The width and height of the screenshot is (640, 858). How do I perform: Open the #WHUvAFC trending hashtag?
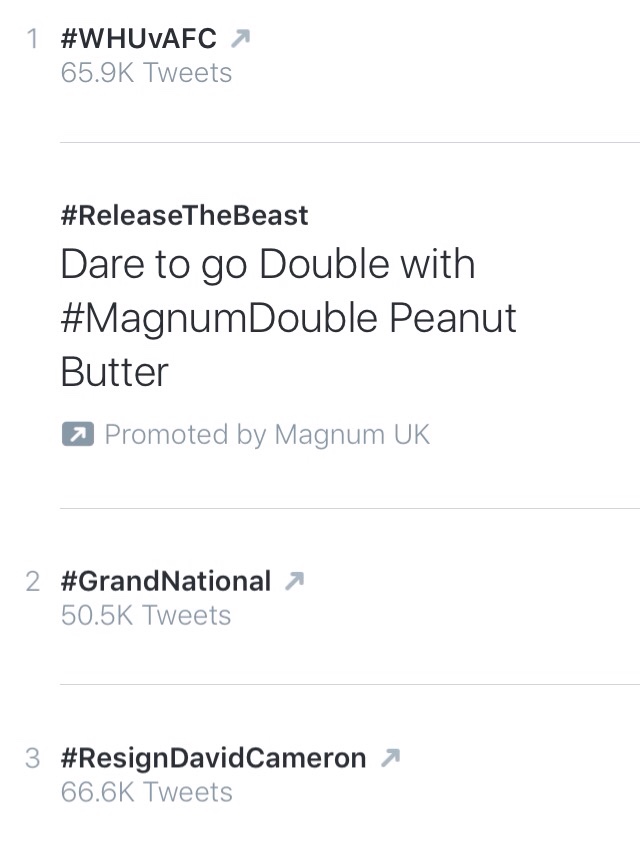[138, 40]
